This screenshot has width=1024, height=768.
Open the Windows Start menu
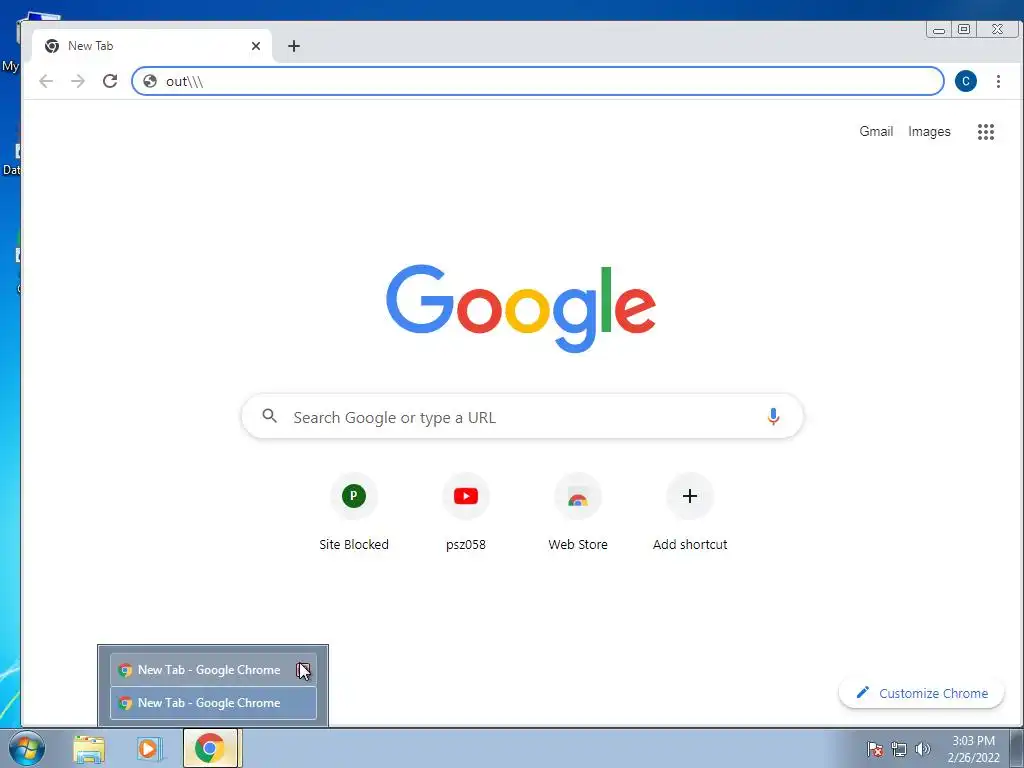(27, 748)
